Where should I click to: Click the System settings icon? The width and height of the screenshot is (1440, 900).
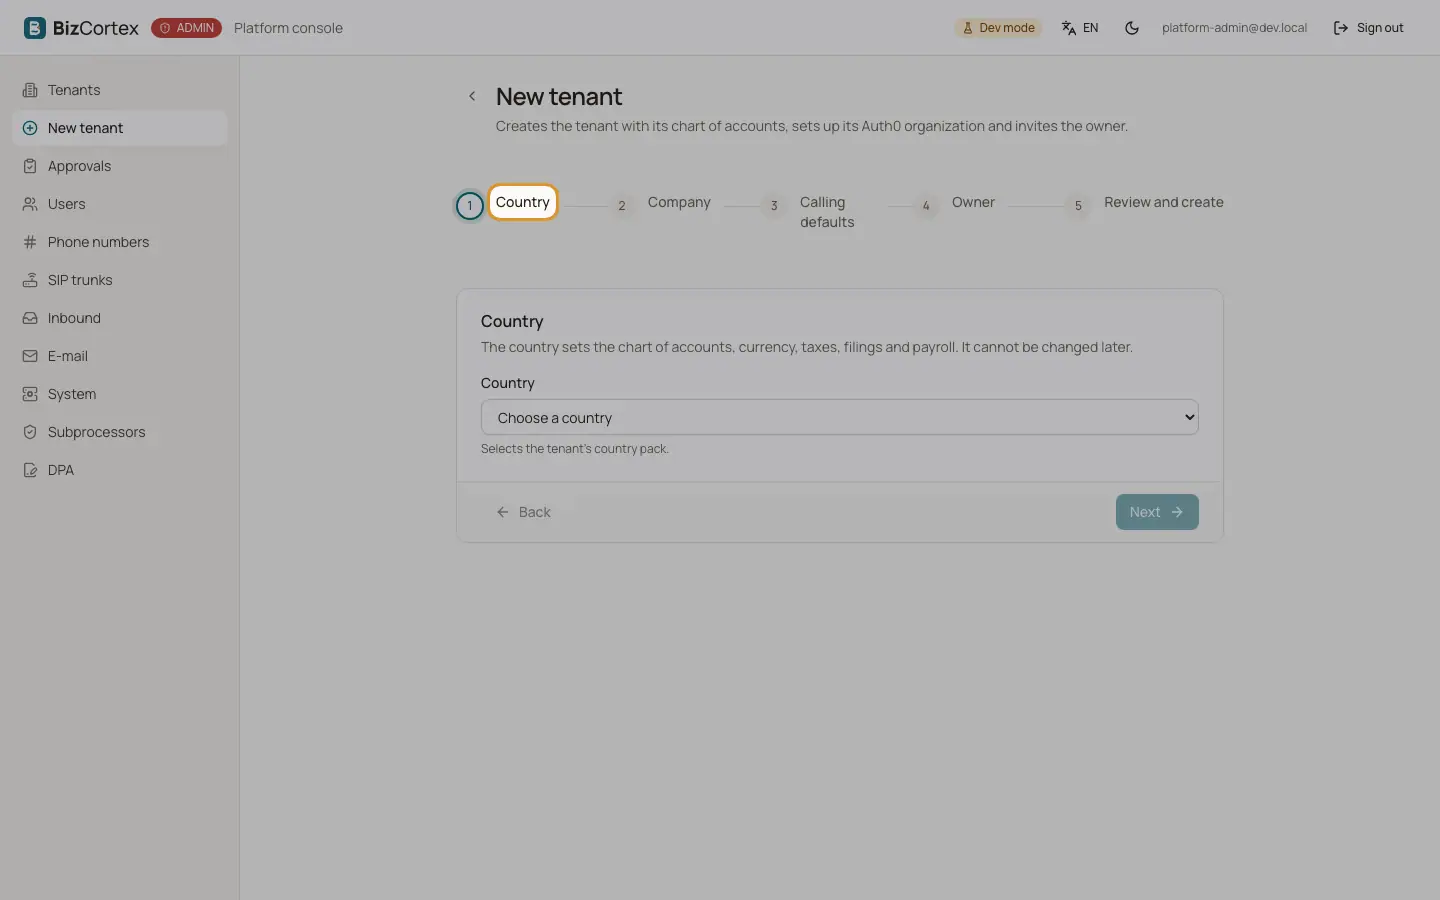pyautogui.click(x=30, y=394)
